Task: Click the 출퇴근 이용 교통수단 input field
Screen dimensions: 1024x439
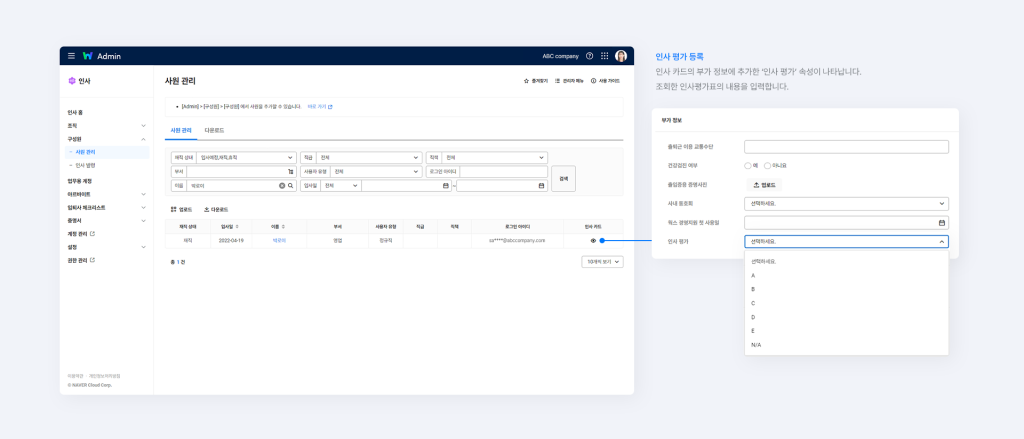Action: click(x=846, y=147)
